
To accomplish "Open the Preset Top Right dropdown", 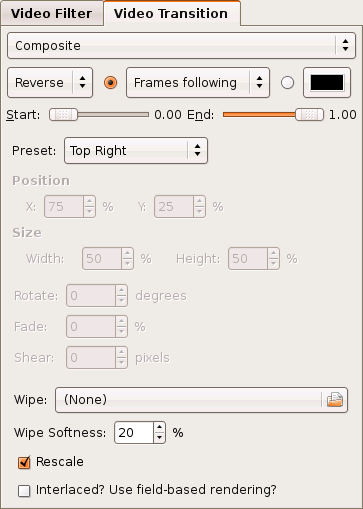I will click(x=136, y=151).
